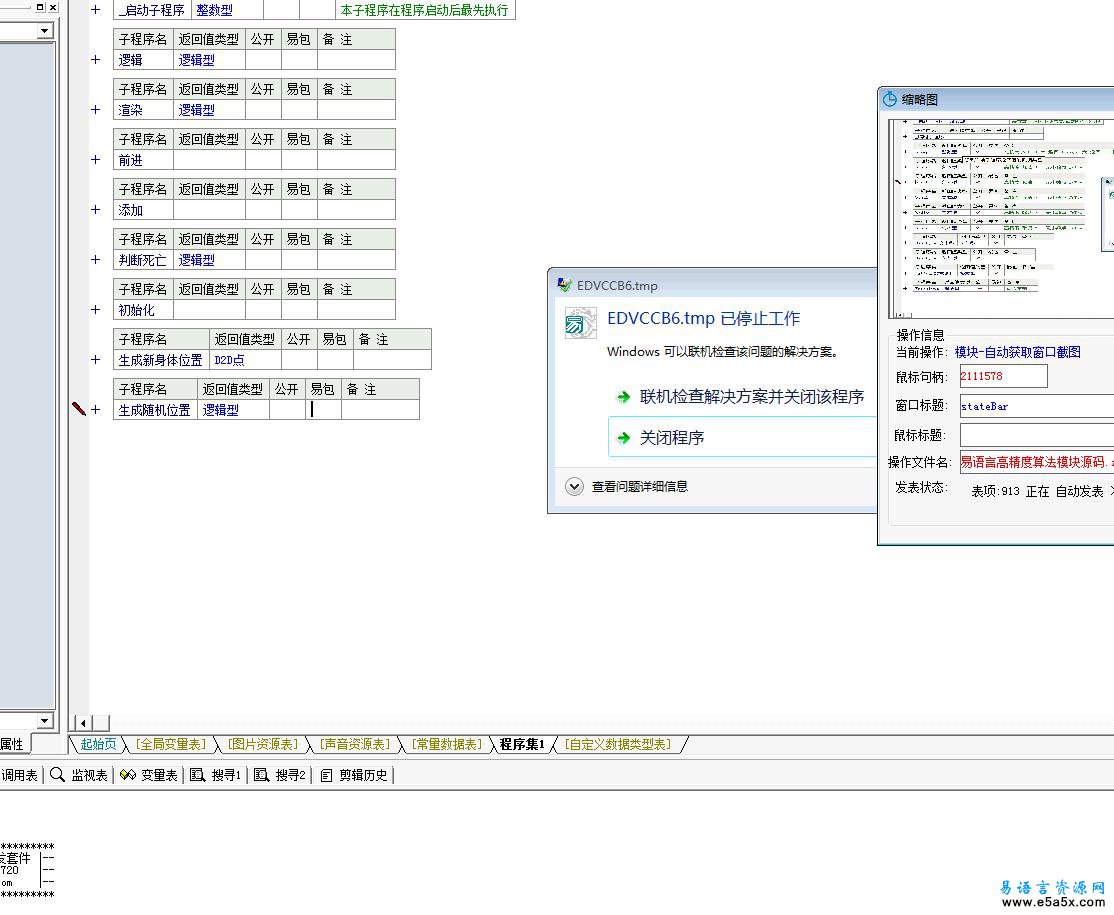This screenshot has height=915, width=1114.
Task: Switch to the 常量数据表 tab
Action: tap(447, 744)
